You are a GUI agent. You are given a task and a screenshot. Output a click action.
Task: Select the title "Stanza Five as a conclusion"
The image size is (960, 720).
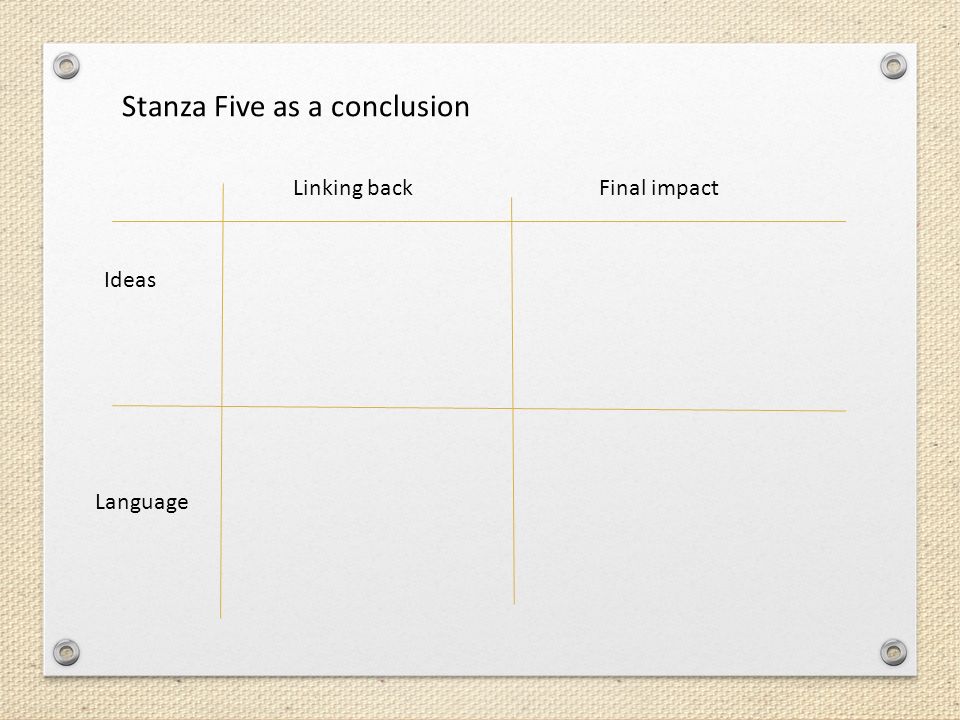coord(295,107)
